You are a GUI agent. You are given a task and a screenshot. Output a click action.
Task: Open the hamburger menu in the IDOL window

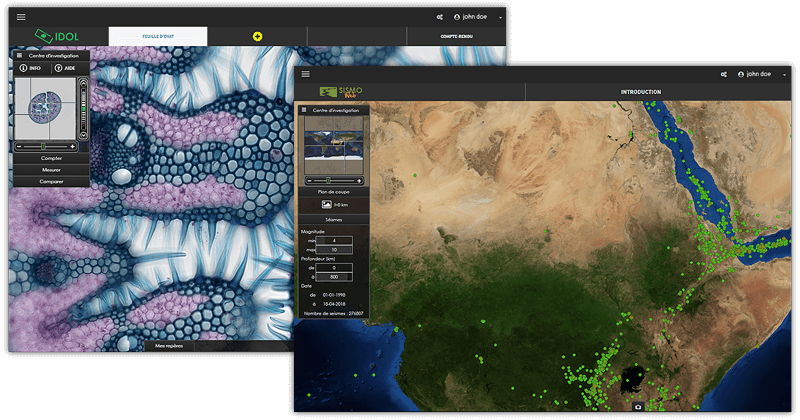pos(21,17)
